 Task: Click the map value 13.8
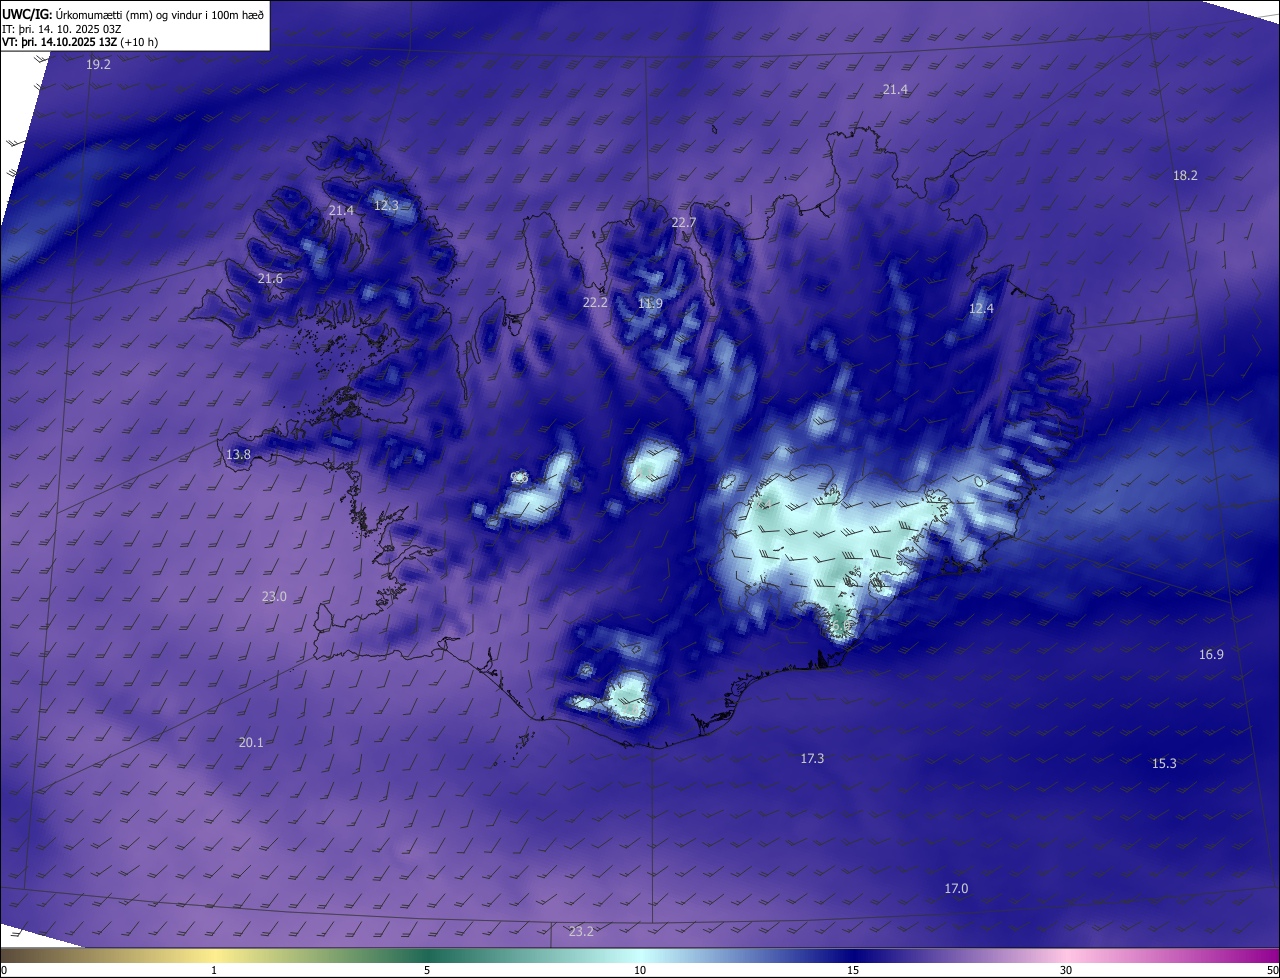[x=238, y=455]
